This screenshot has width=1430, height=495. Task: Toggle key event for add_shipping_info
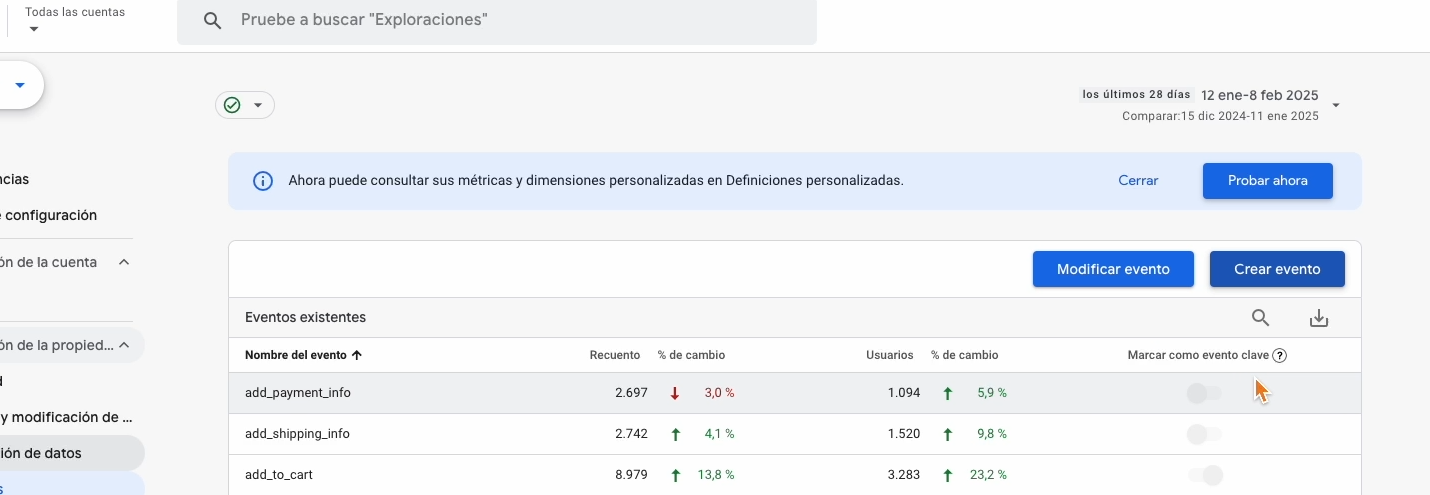click(1204, 434)
